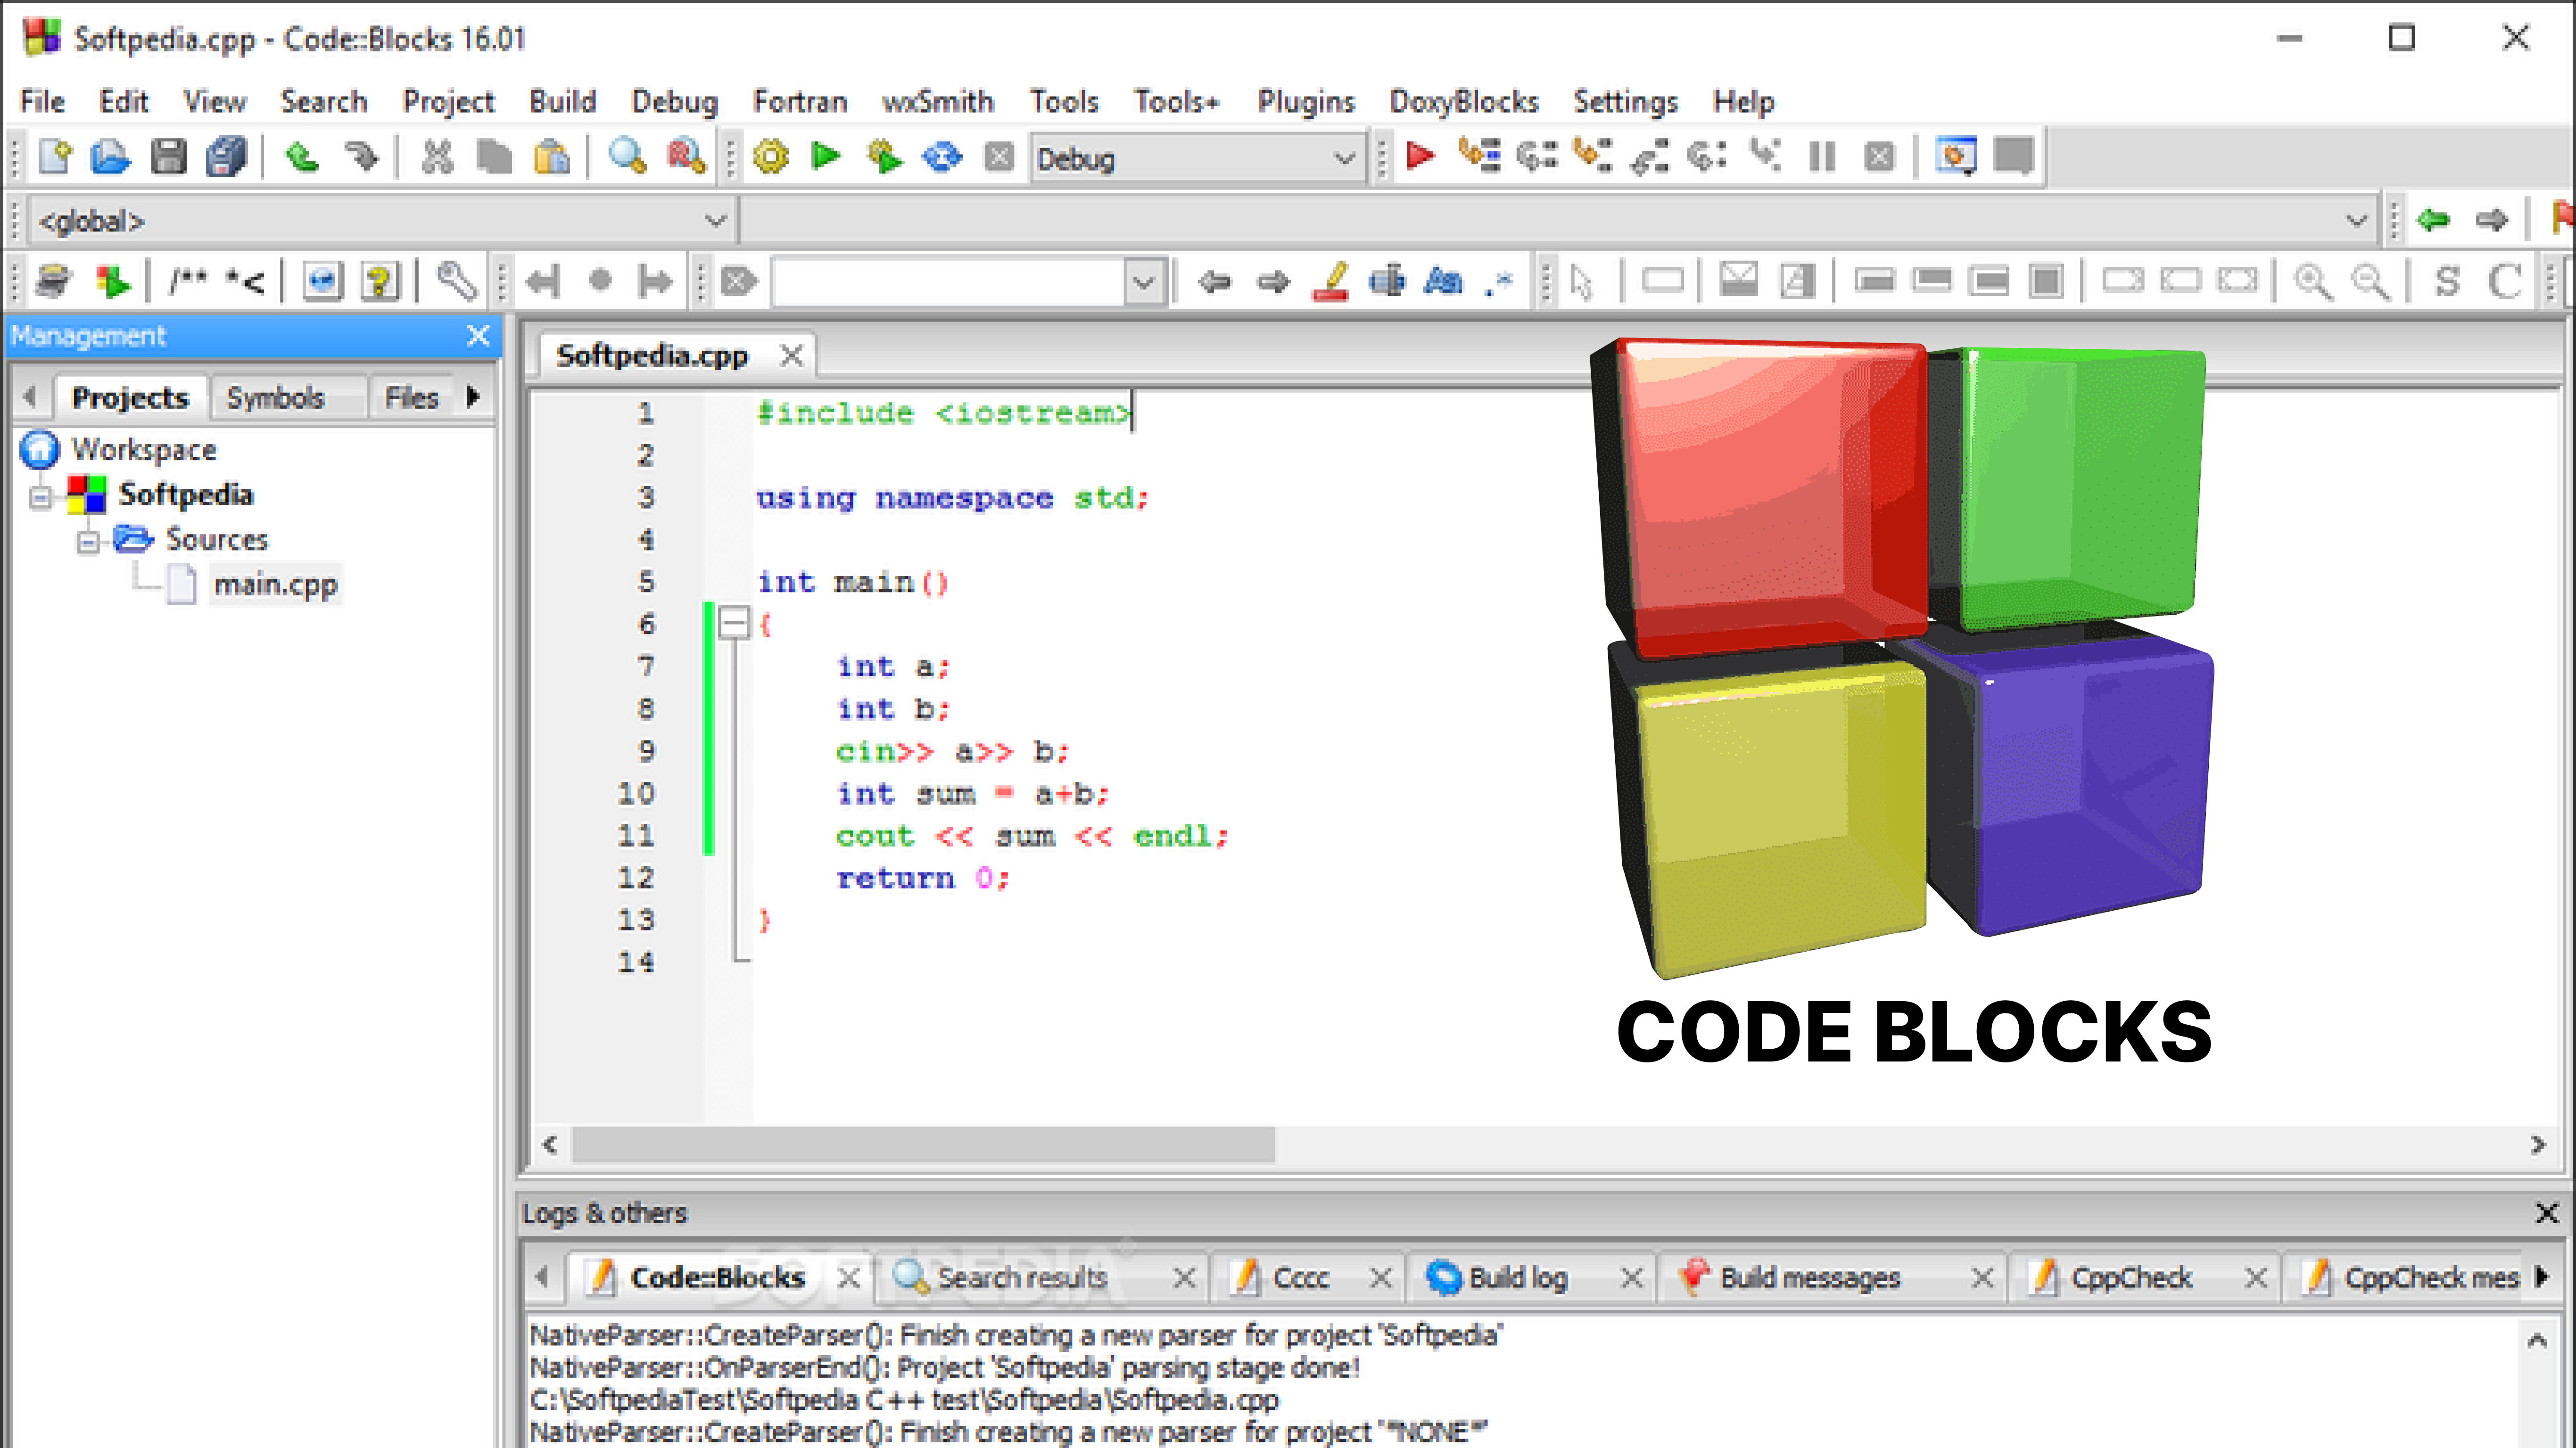
Task: Open the DoxyBlocks menu
Action: point(1463,101)
